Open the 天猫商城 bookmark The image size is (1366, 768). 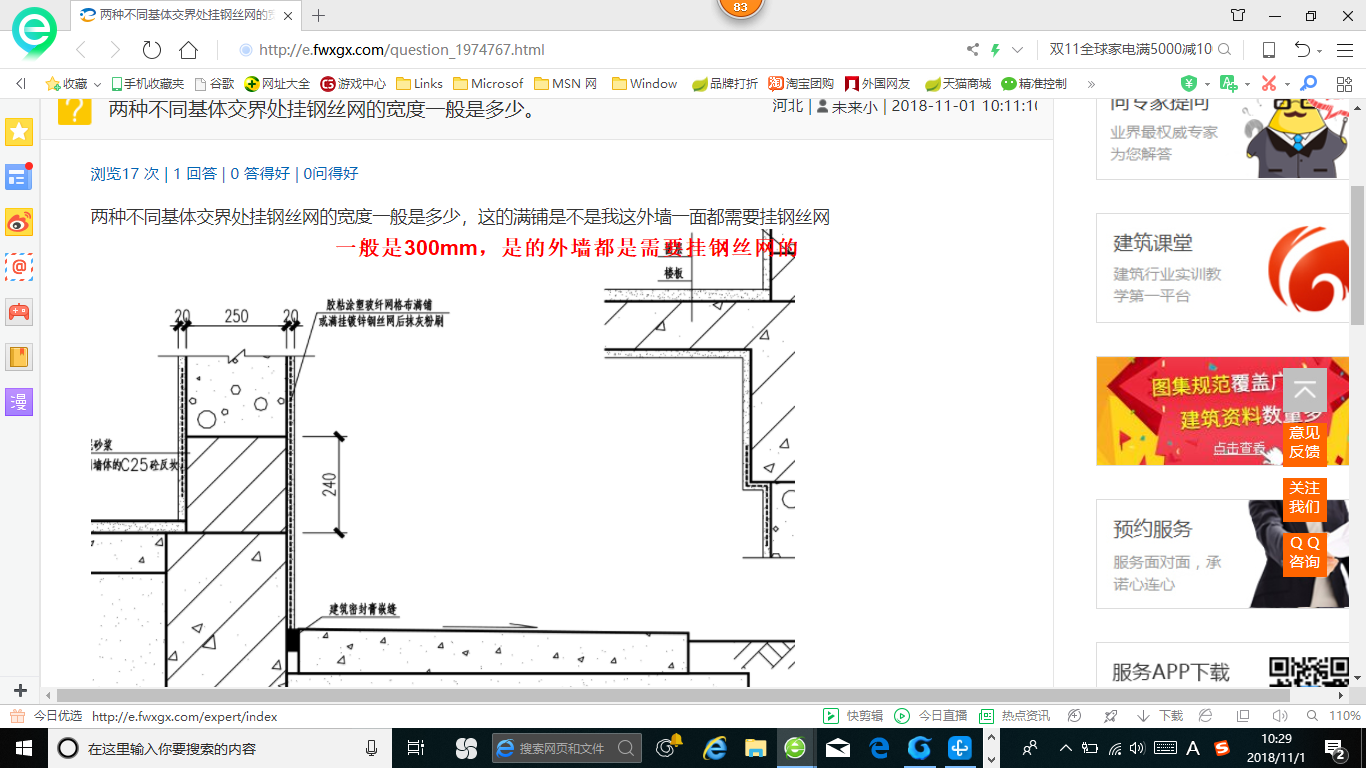[x=958, y=84]
